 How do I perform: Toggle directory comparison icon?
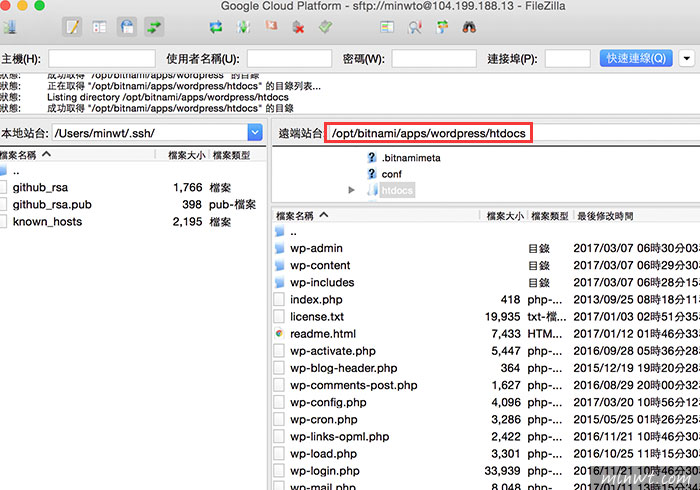click(x=415, y=27)
